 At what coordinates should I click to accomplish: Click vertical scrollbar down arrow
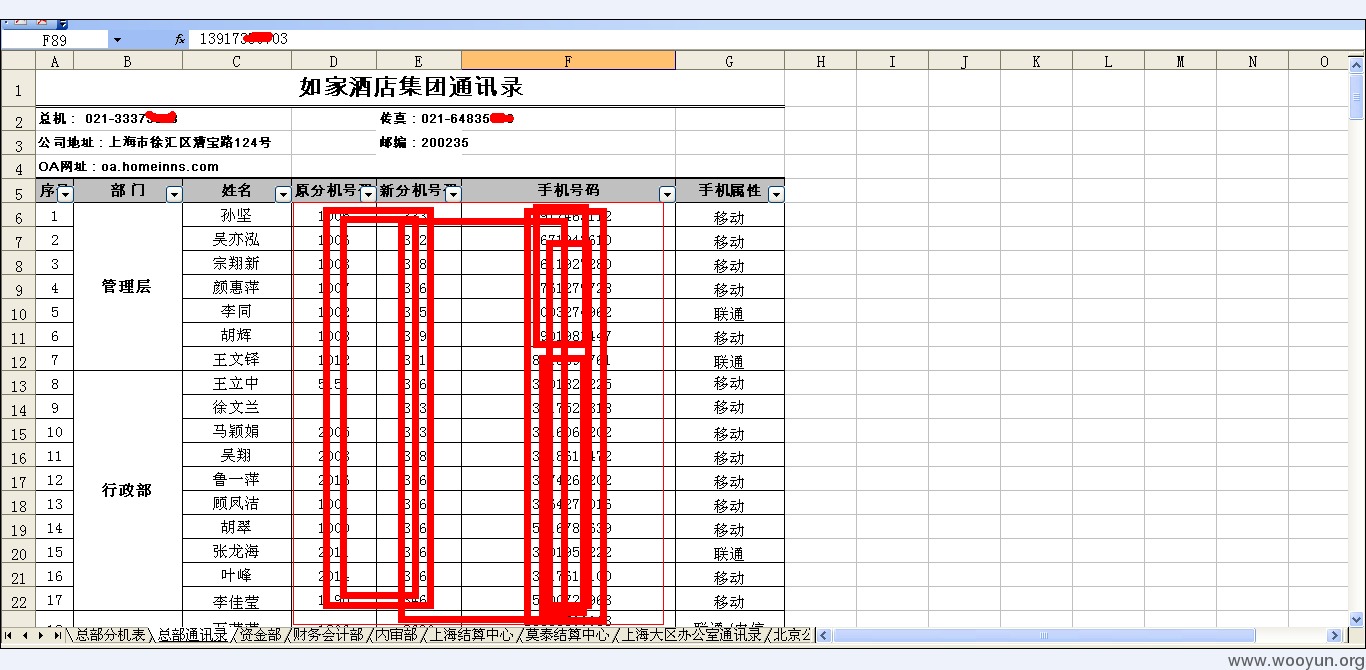click(x=1357, y=619)
